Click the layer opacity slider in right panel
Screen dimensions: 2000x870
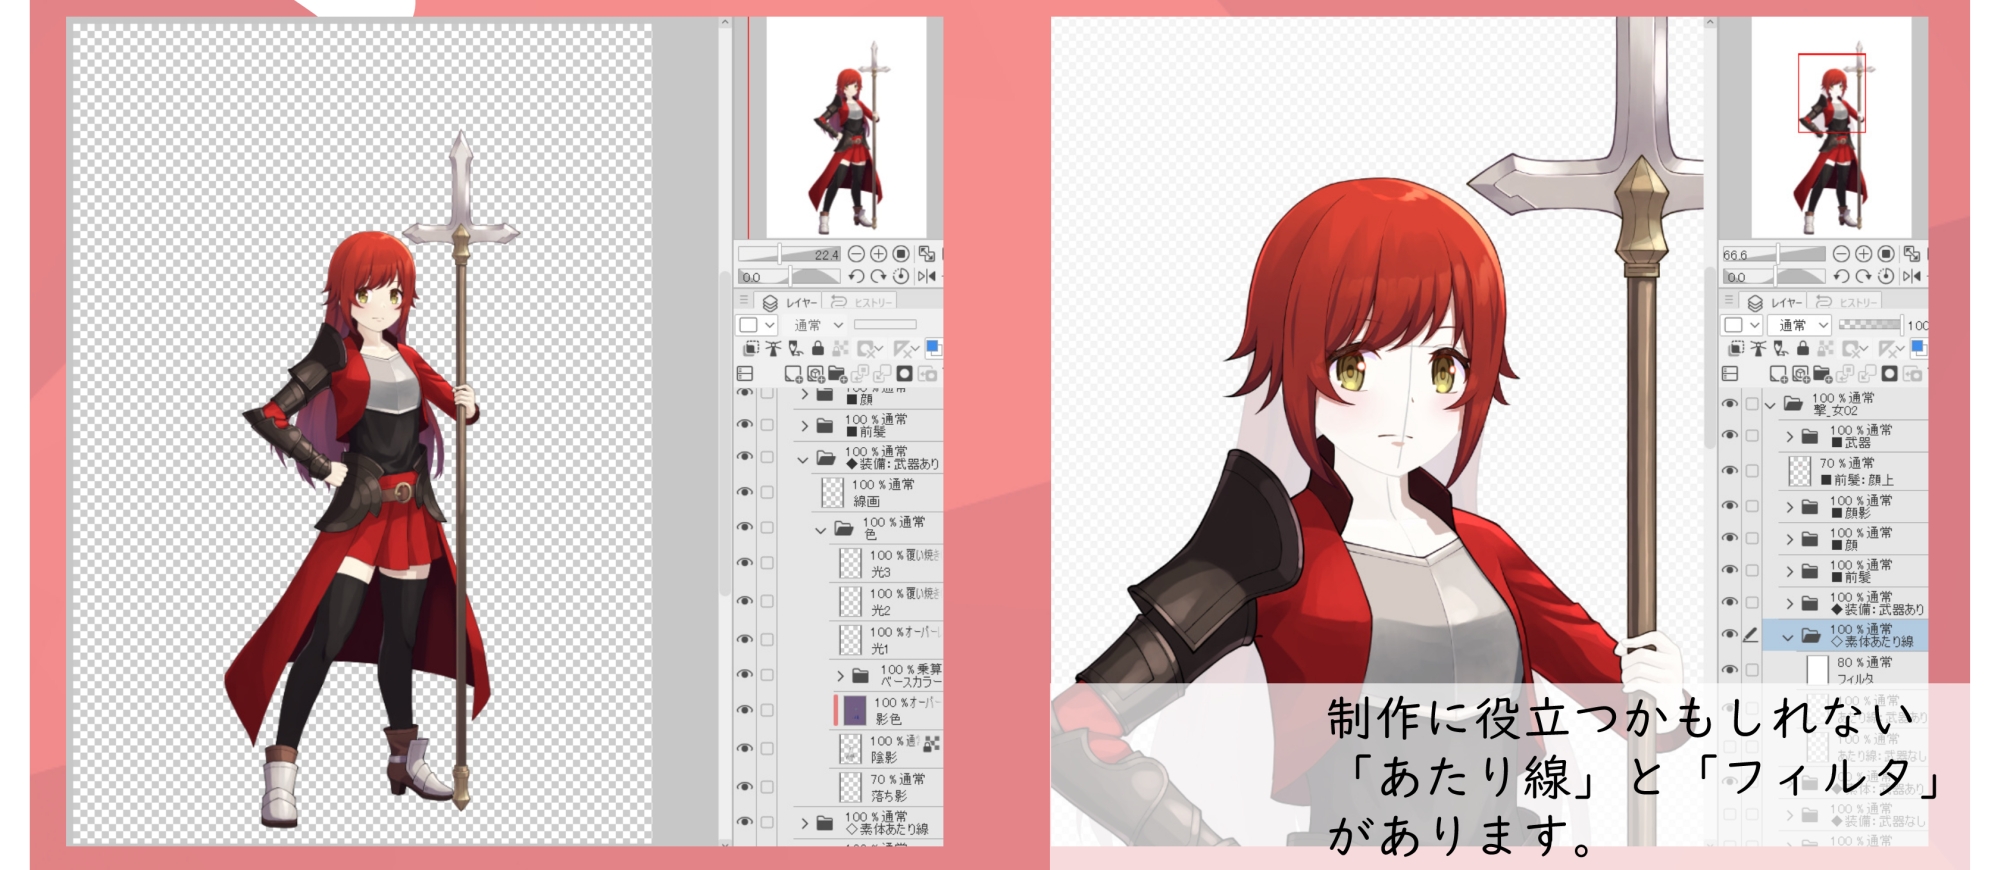tap(1868, 325)
